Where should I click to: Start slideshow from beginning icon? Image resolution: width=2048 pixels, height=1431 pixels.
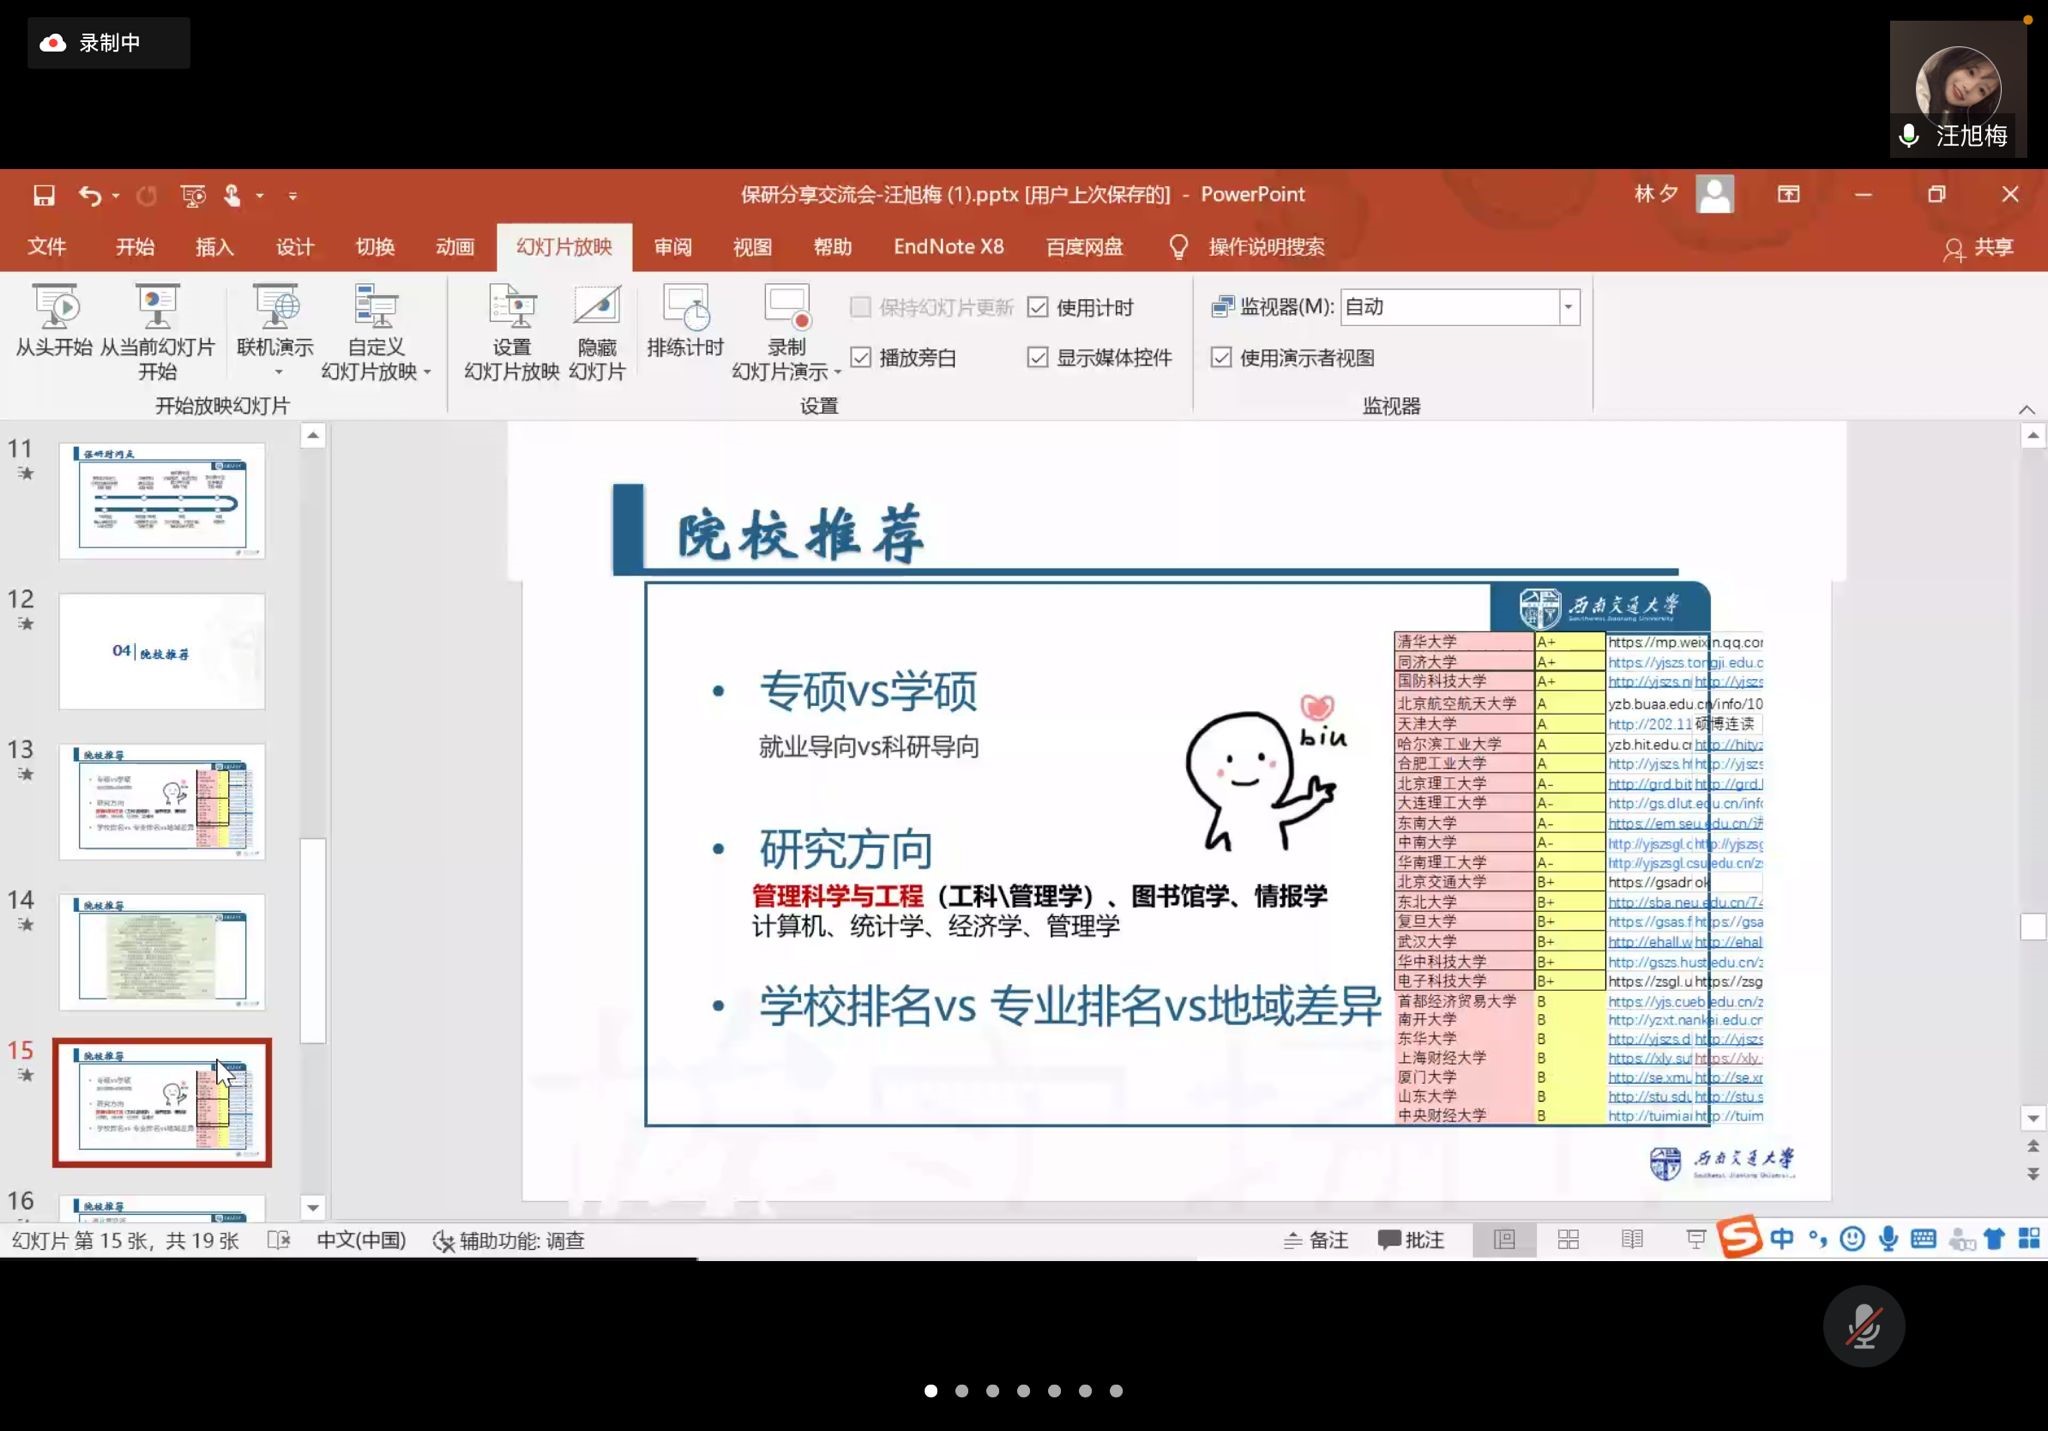coord(55,308)
